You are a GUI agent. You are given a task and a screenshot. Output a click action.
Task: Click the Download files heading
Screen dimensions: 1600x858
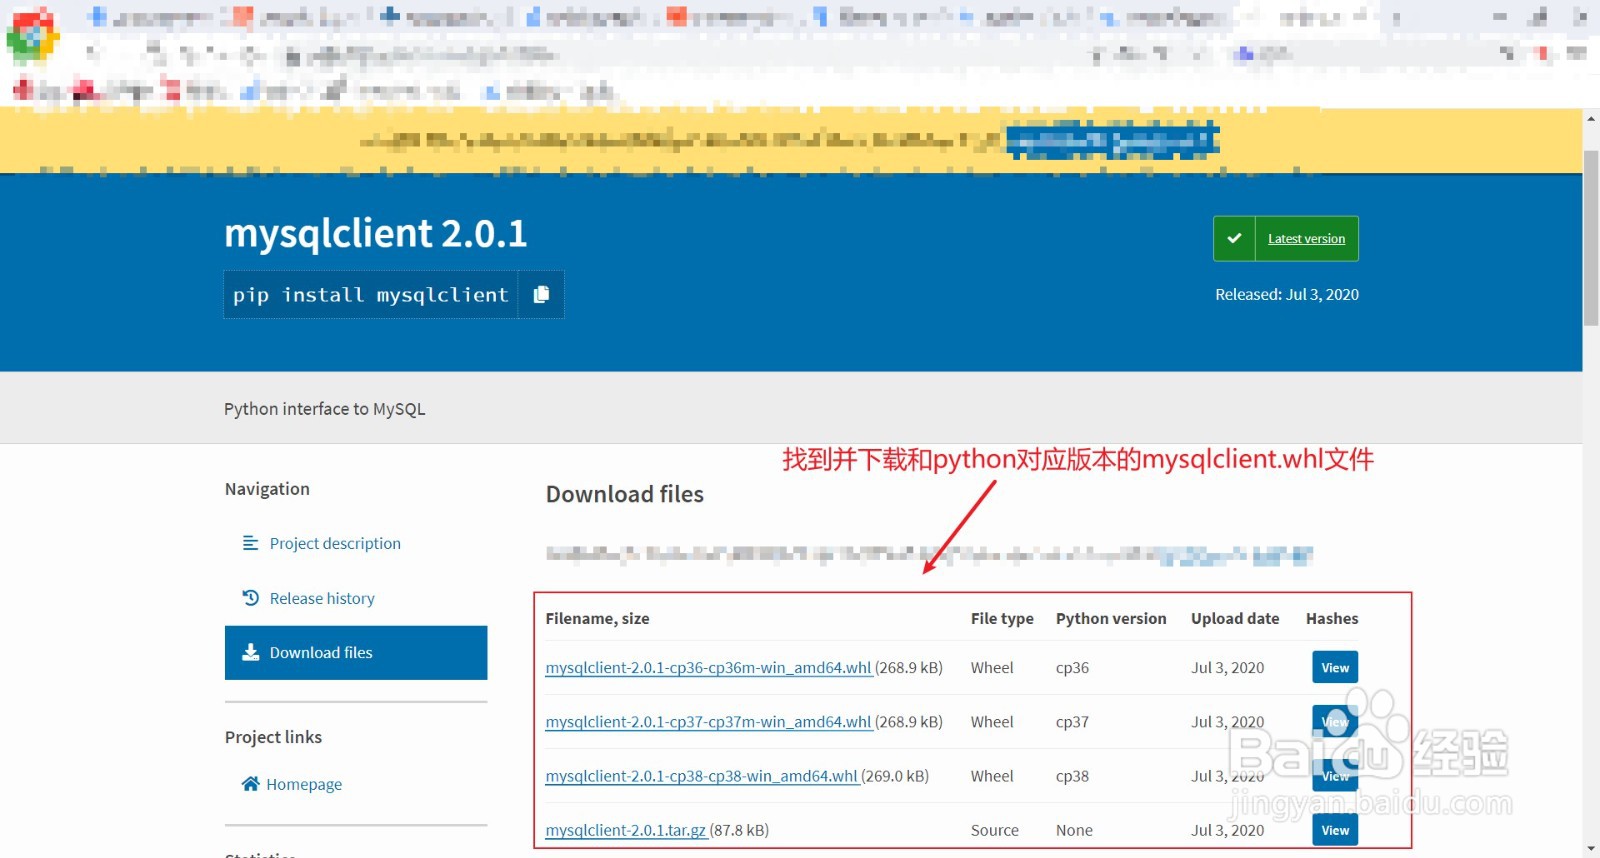coord(624,494)
